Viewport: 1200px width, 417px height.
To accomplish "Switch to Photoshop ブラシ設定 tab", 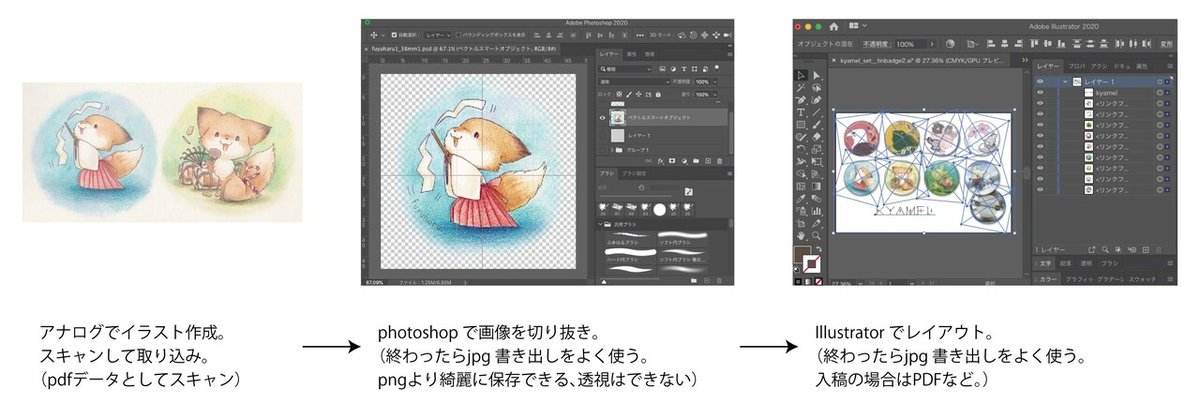I will click(634, 173).
